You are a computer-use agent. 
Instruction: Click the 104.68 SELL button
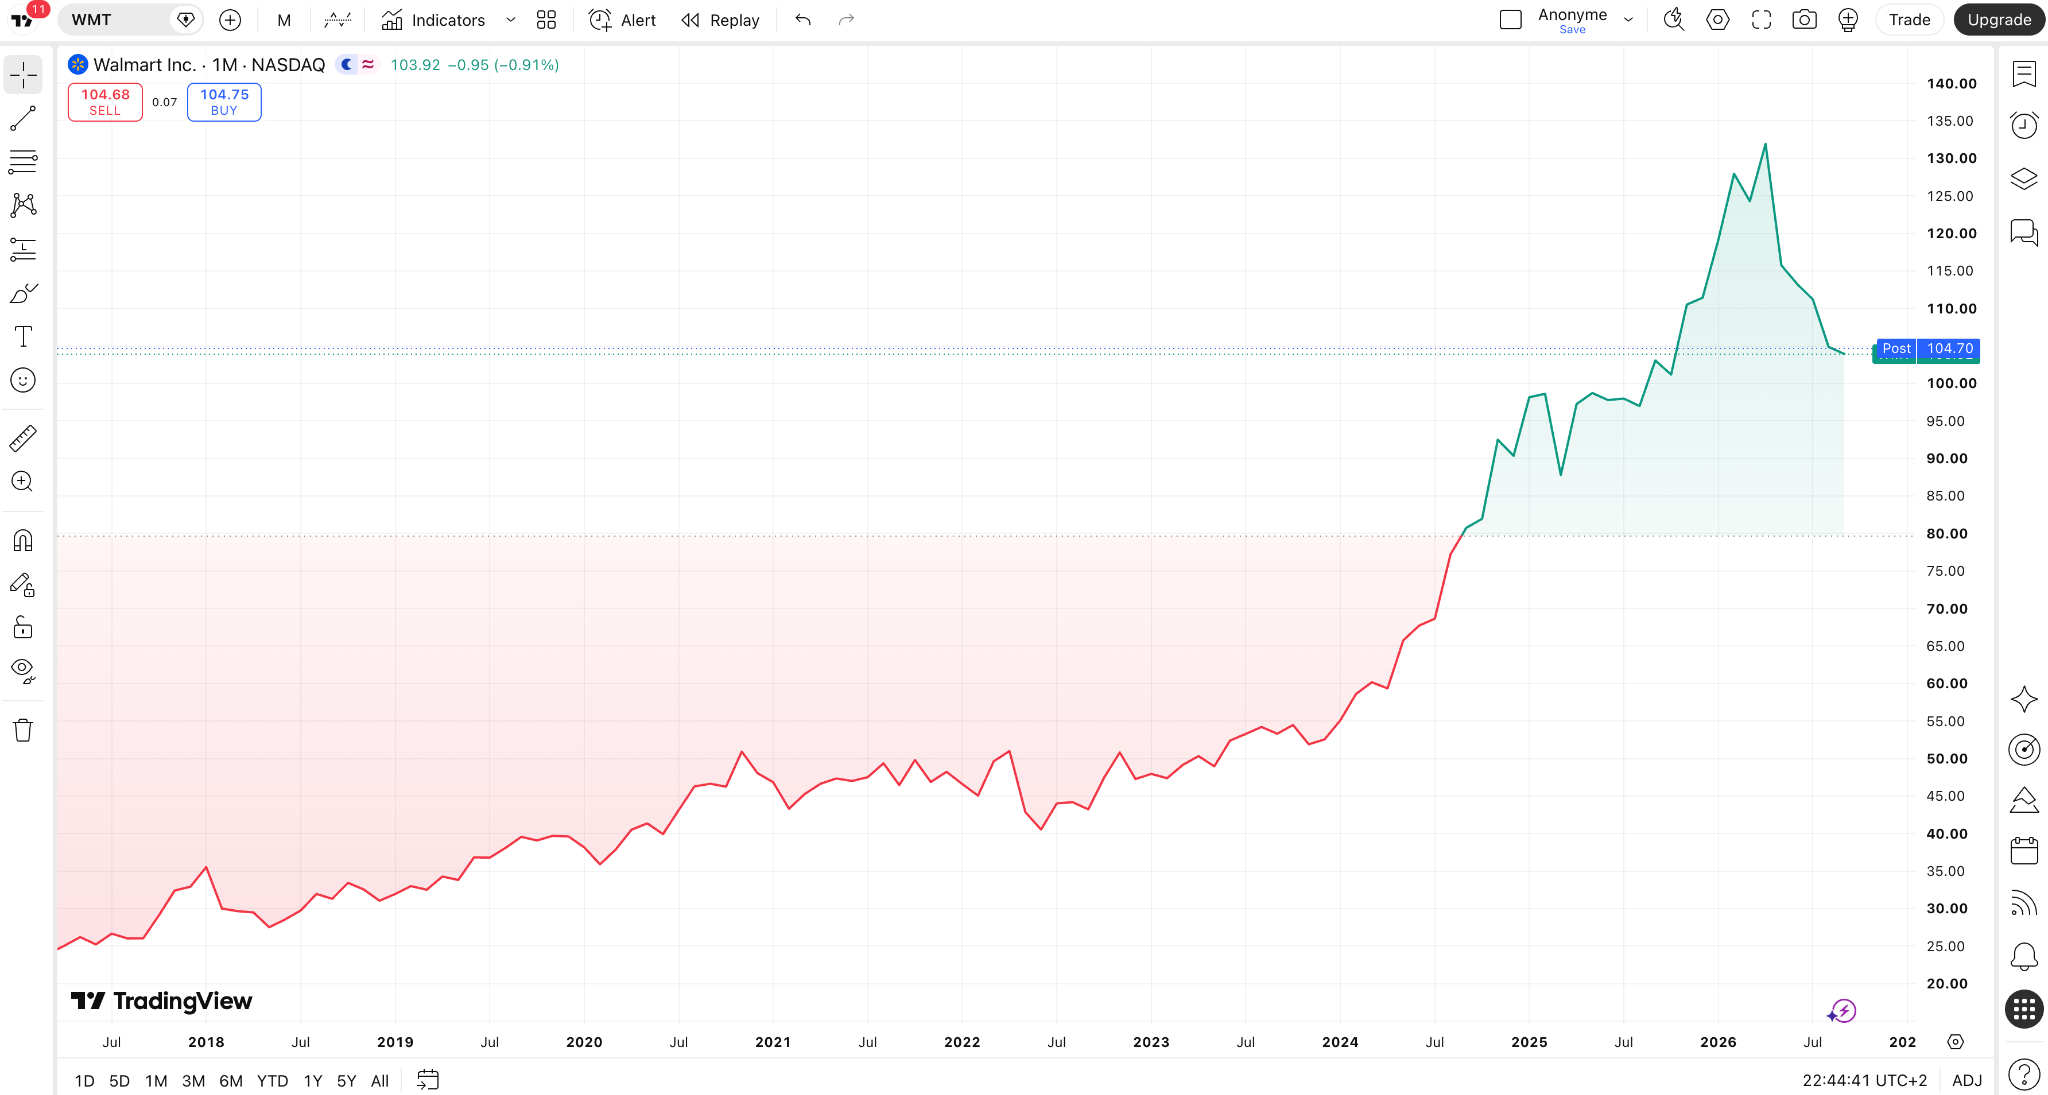tap(105, 102)
